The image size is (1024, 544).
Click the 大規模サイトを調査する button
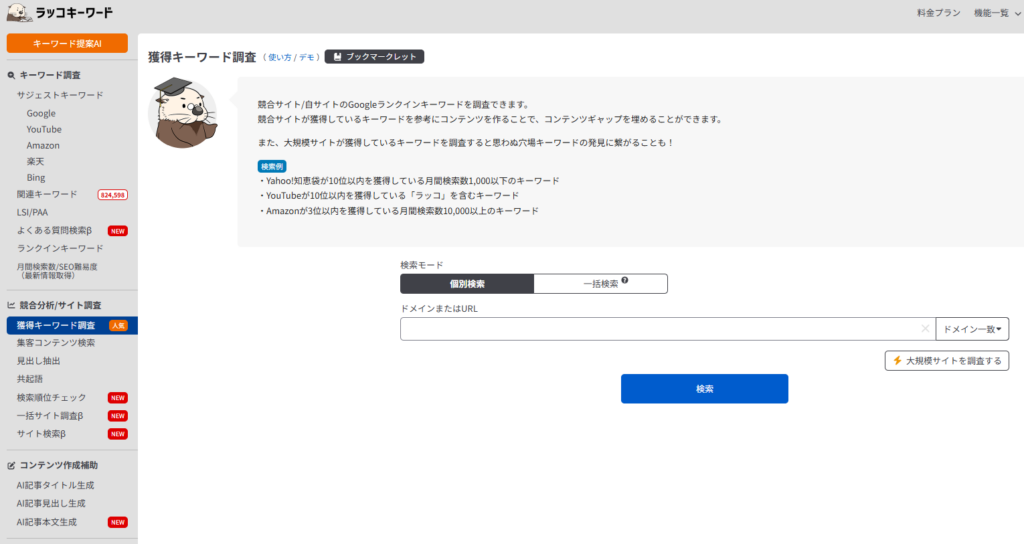(947, 361)
